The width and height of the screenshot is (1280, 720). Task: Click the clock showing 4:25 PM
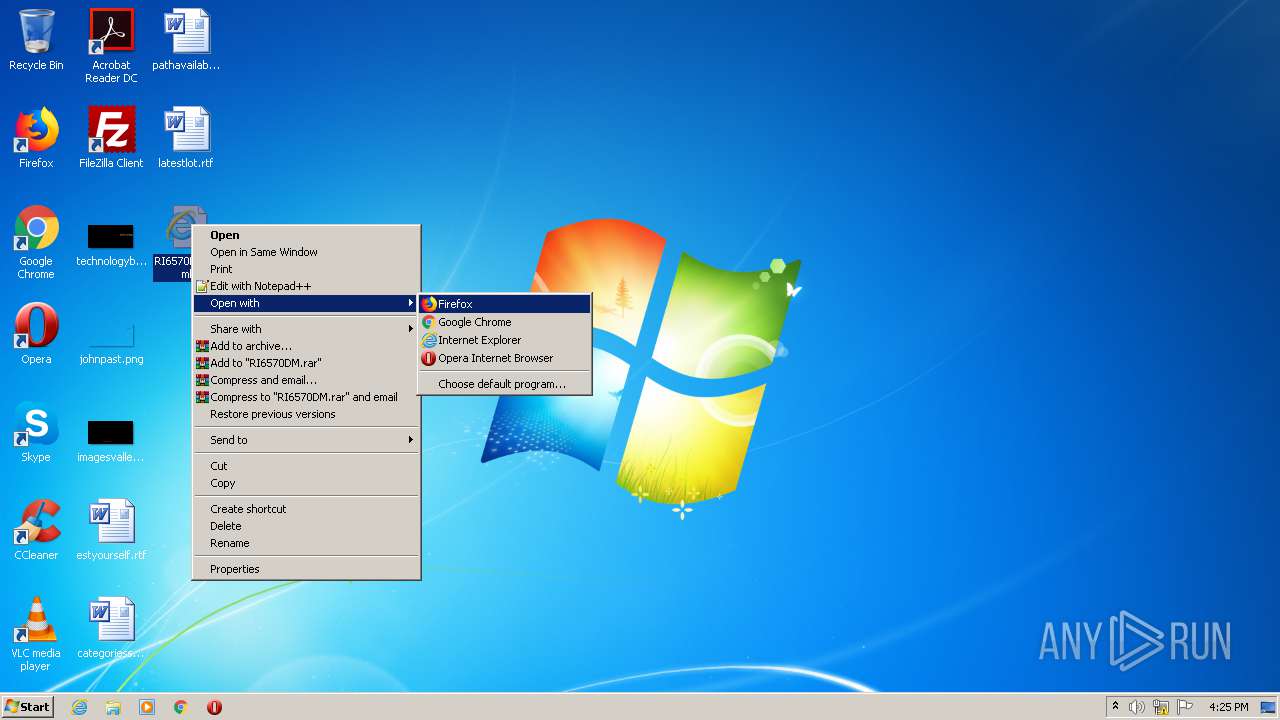pos(1228,707)
